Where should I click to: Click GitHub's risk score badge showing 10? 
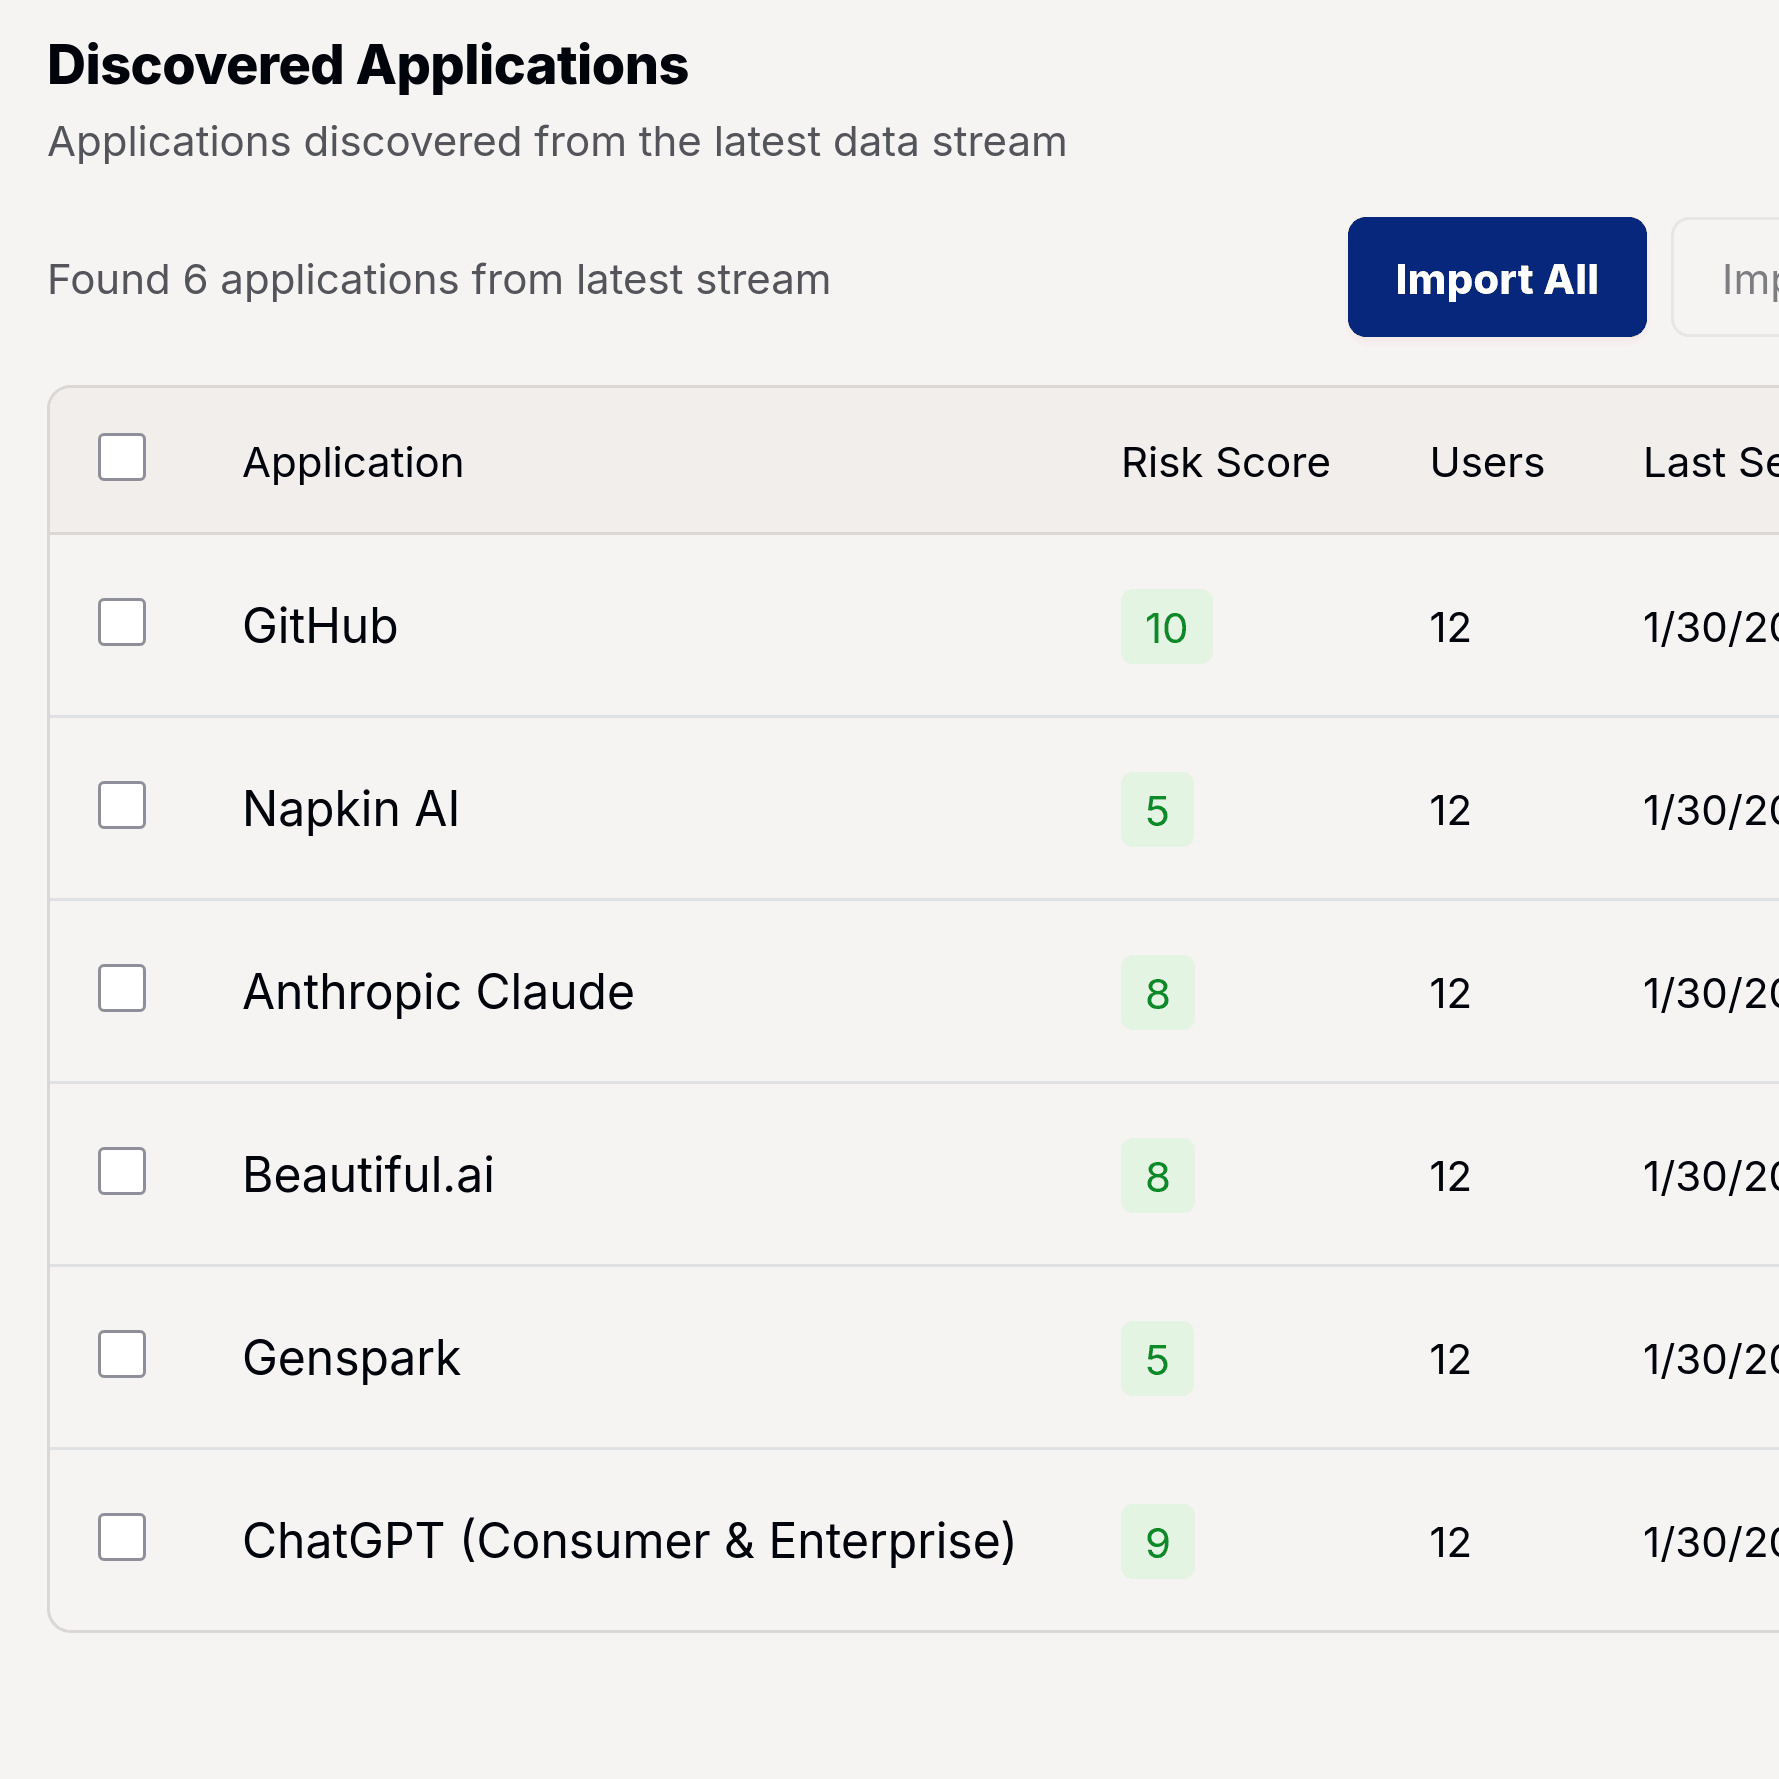(x=1166, y=628)
